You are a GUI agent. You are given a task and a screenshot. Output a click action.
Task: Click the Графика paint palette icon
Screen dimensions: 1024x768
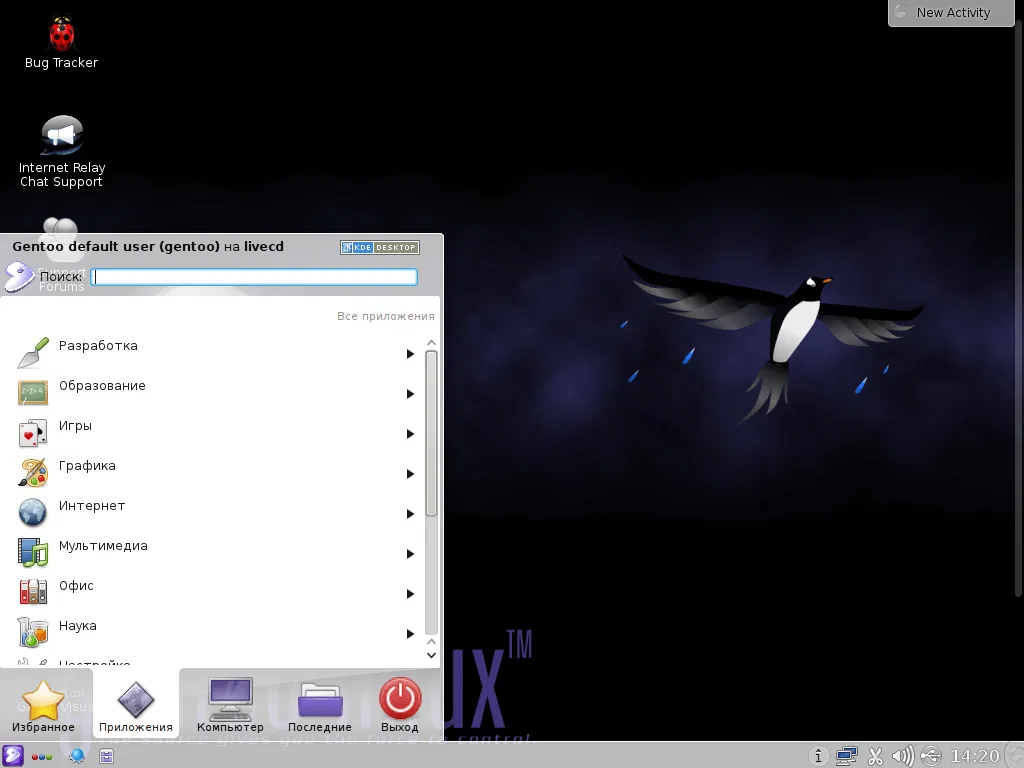(x=33, y=473)
